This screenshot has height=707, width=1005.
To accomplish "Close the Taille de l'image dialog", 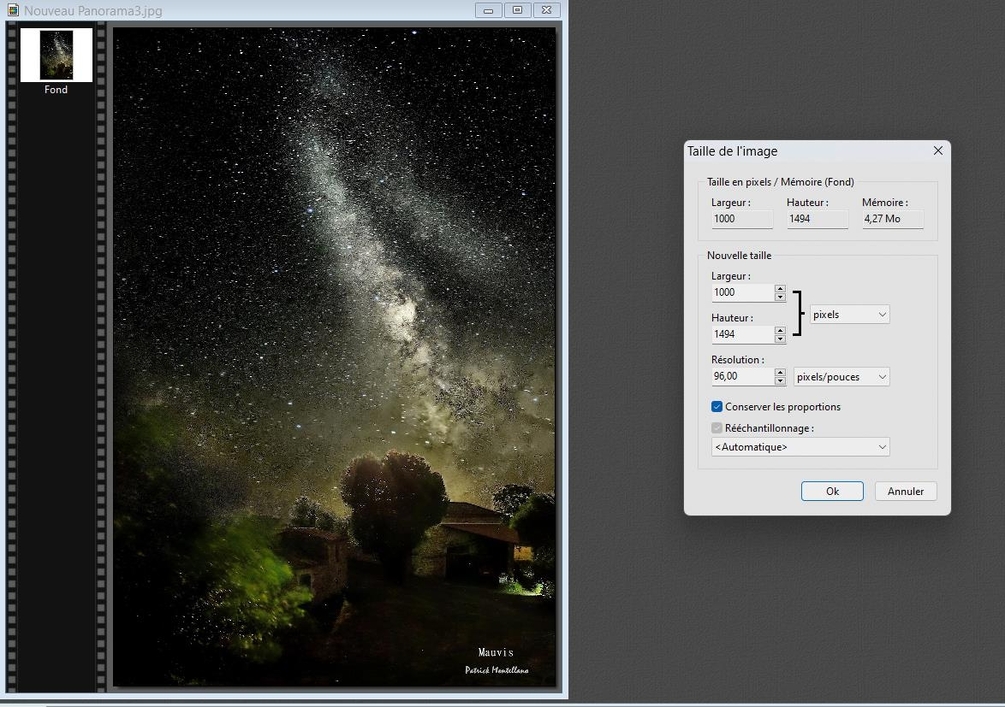I will click(938, 151).
